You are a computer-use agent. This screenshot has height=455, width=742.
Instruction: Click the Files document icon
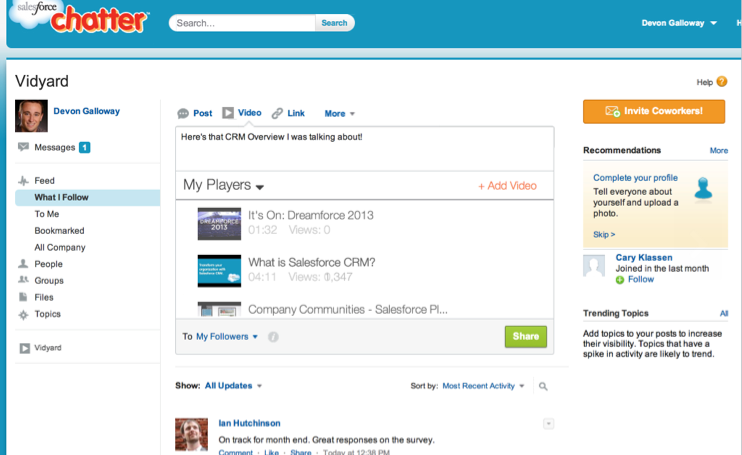point(23,297)
